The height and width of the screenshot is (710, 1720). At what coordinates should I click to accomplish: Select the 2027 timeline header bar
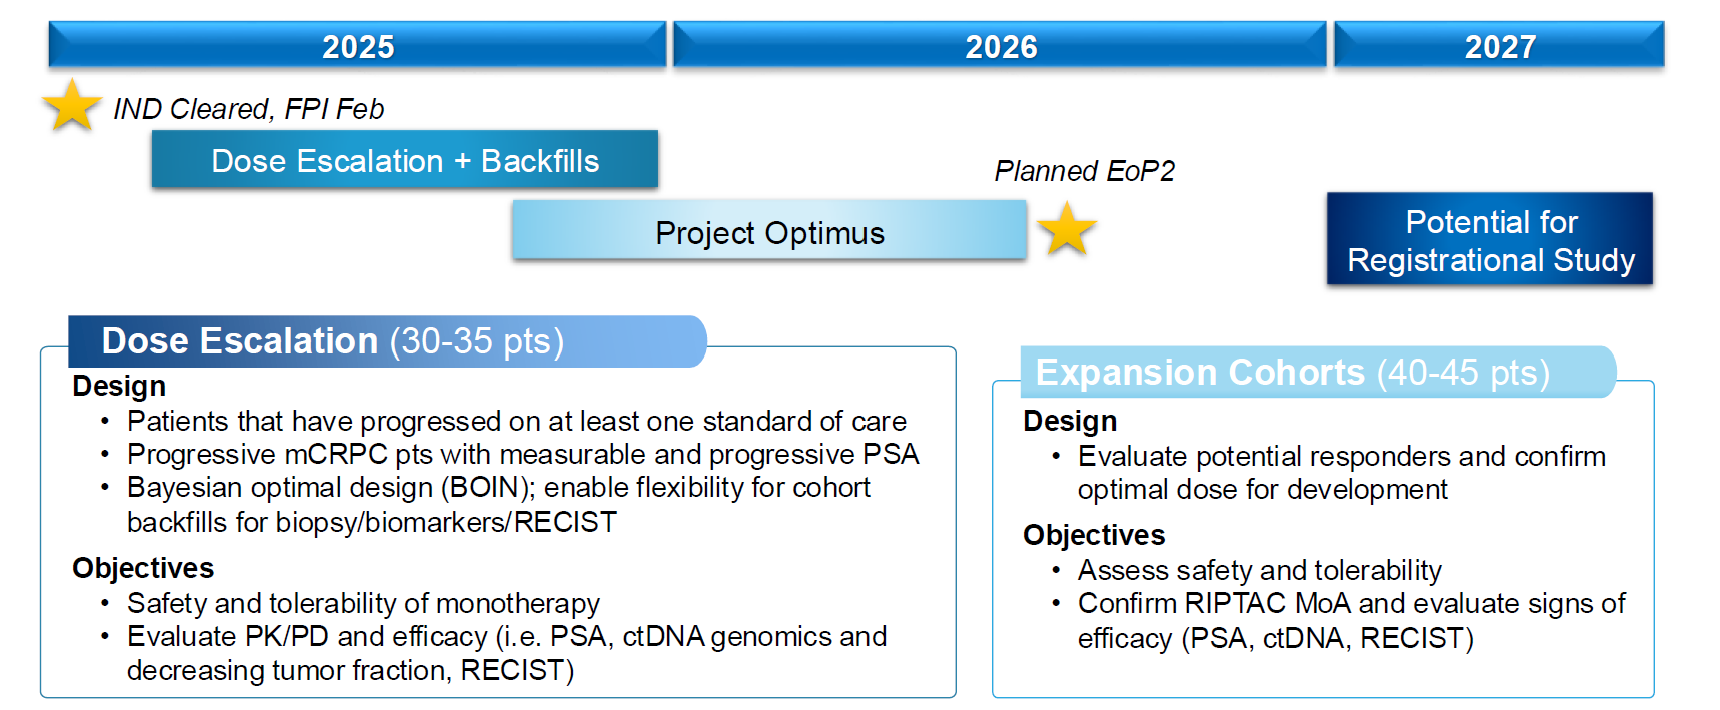pos(1499,46)
